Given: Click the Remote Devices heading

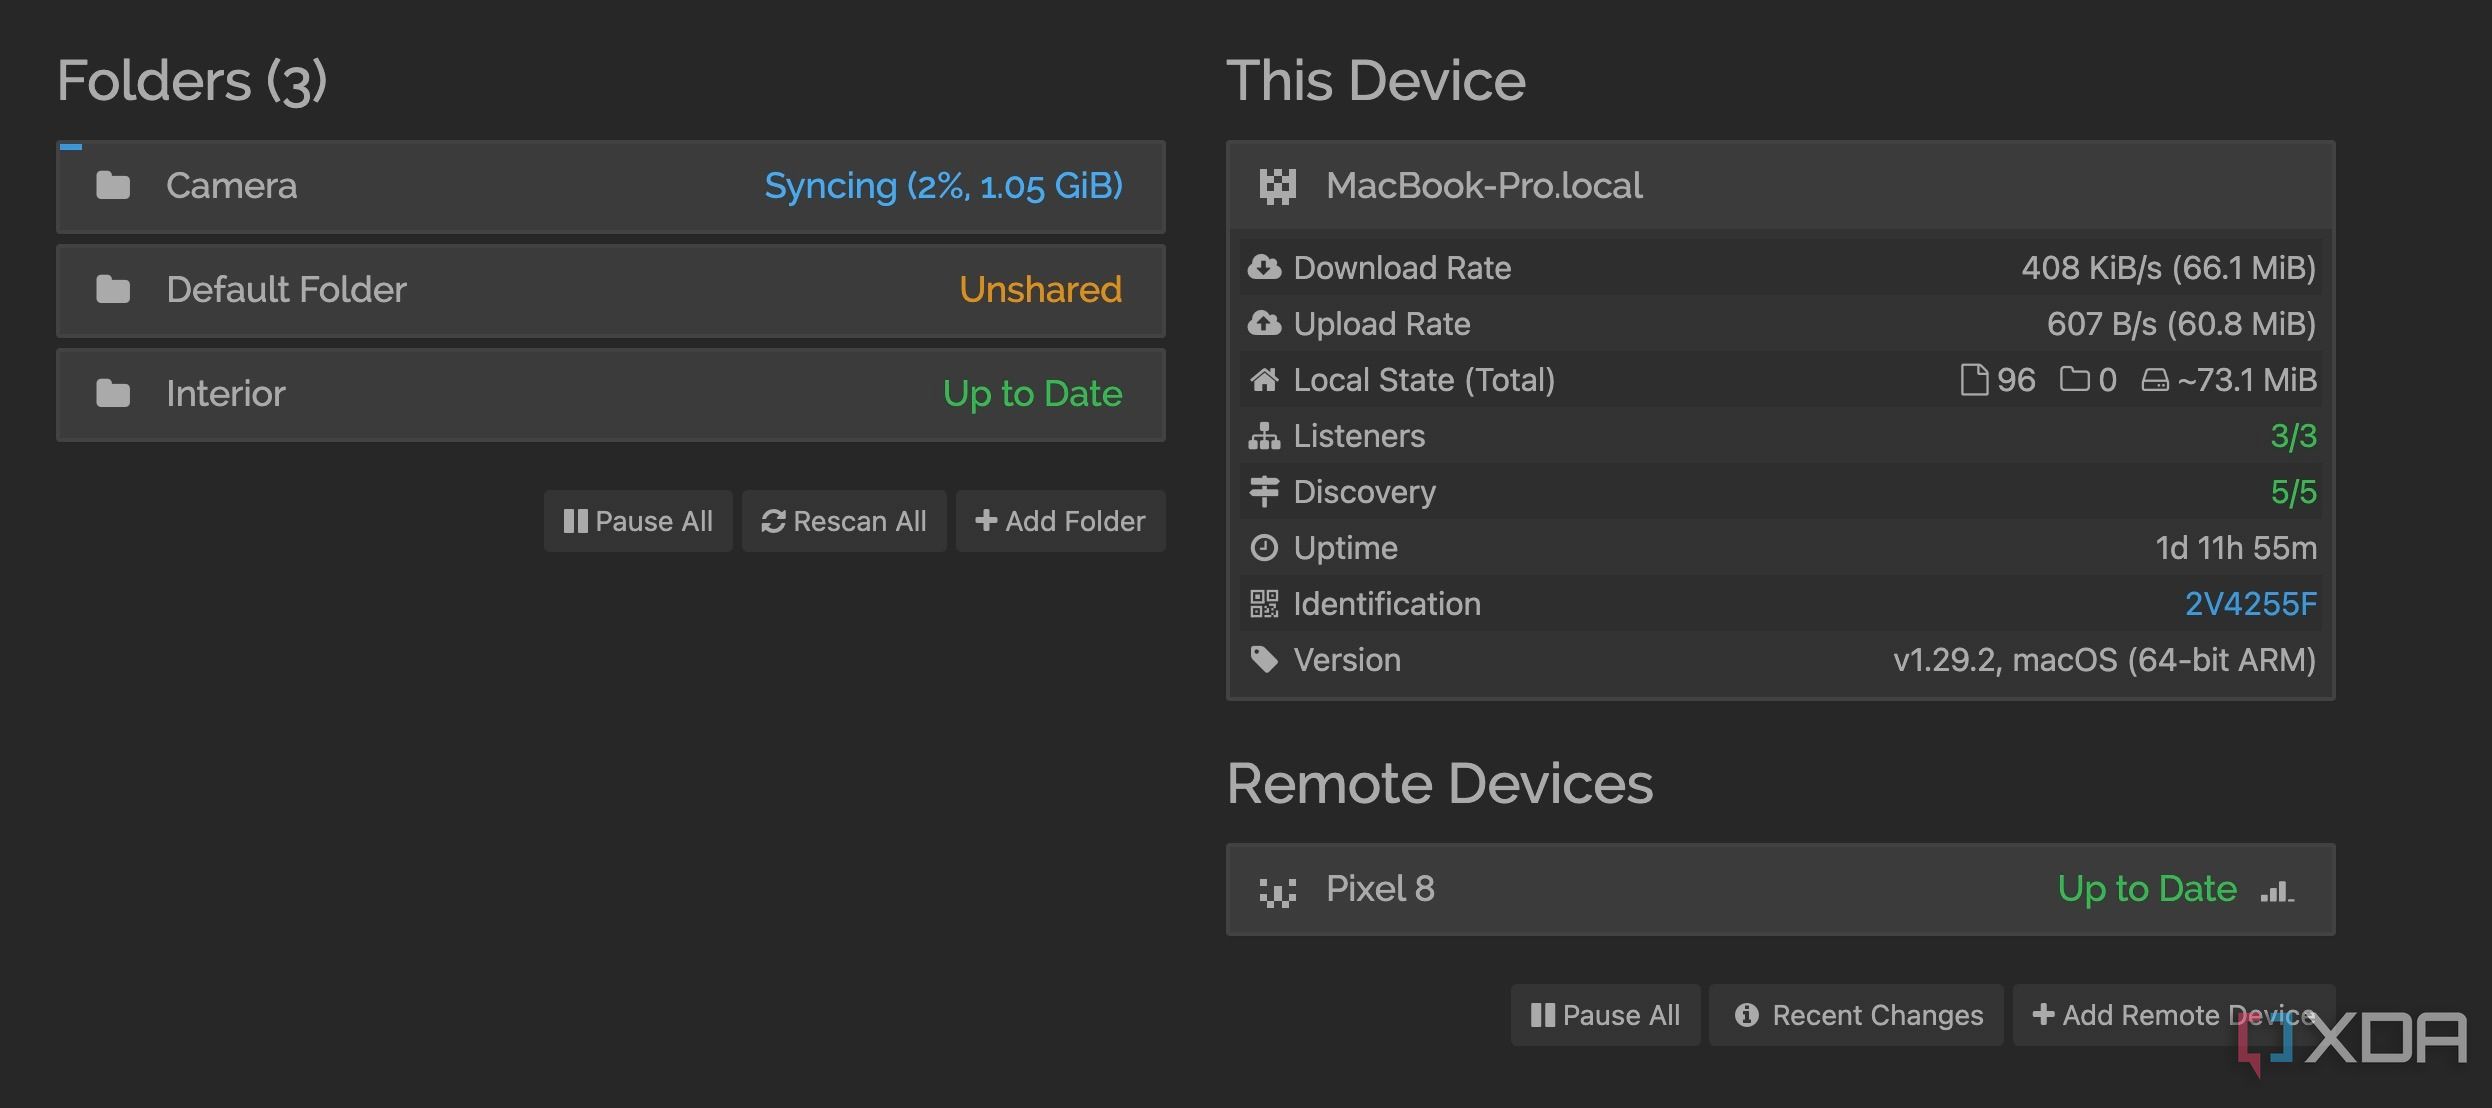Looking at the screenshot, I should coord(1440,783).
